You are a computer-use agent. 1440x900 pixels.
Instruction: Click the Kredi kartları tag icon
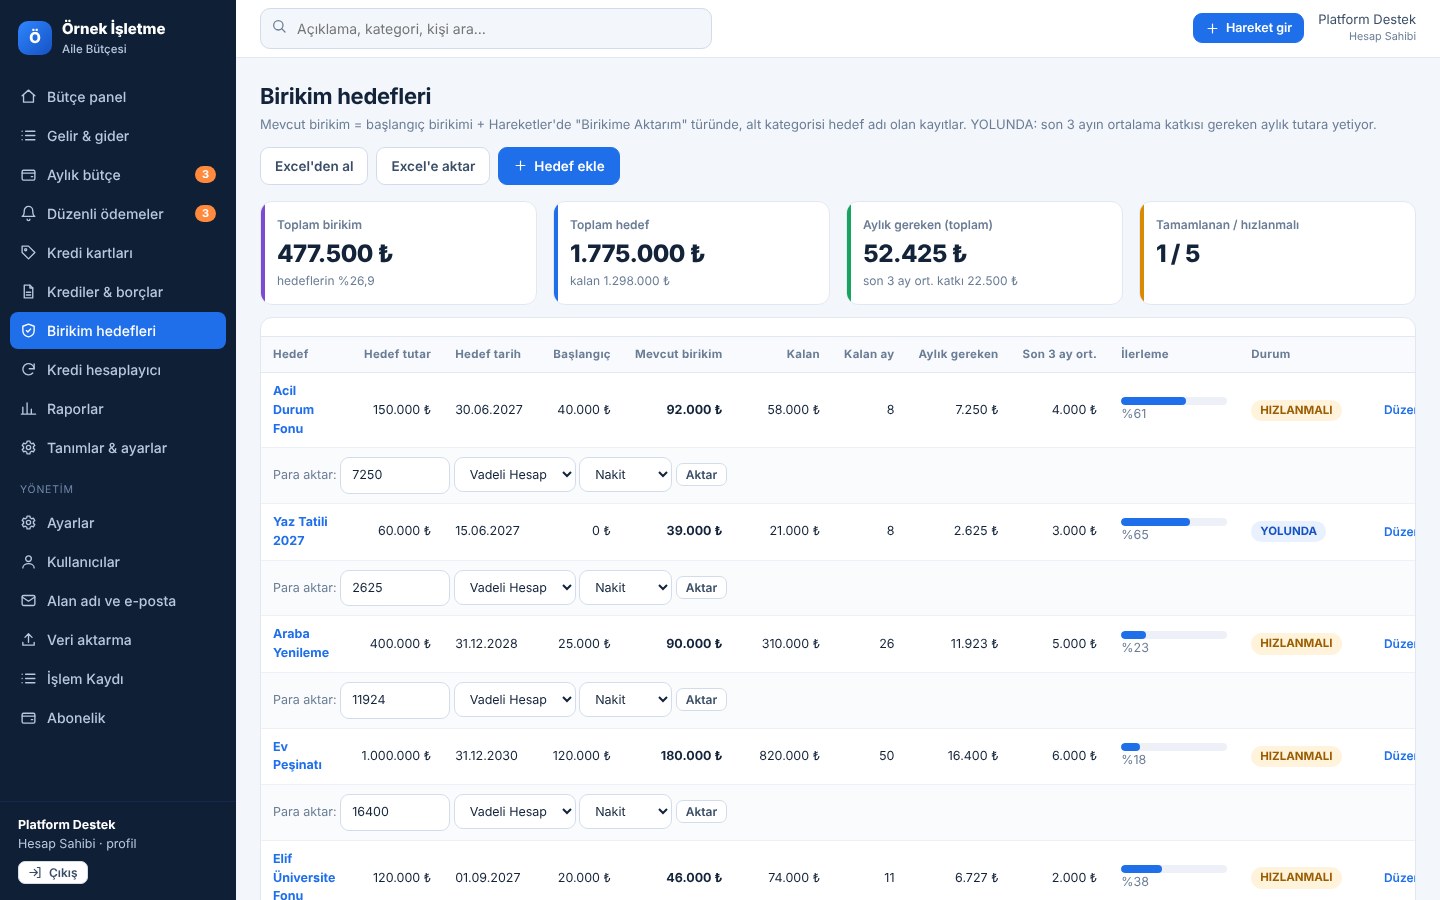pyautogui.click(x=28, y=253)
